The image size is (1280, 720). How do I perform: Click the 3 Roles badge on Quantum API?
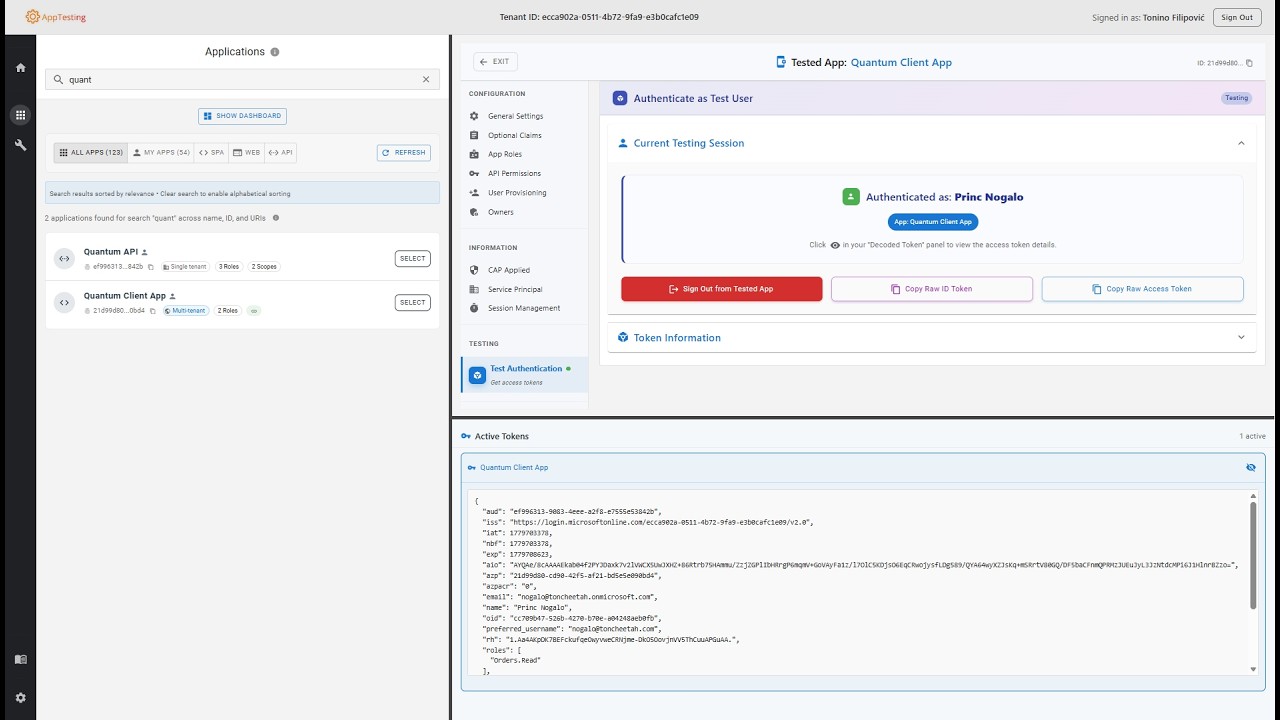pos(229,267)
